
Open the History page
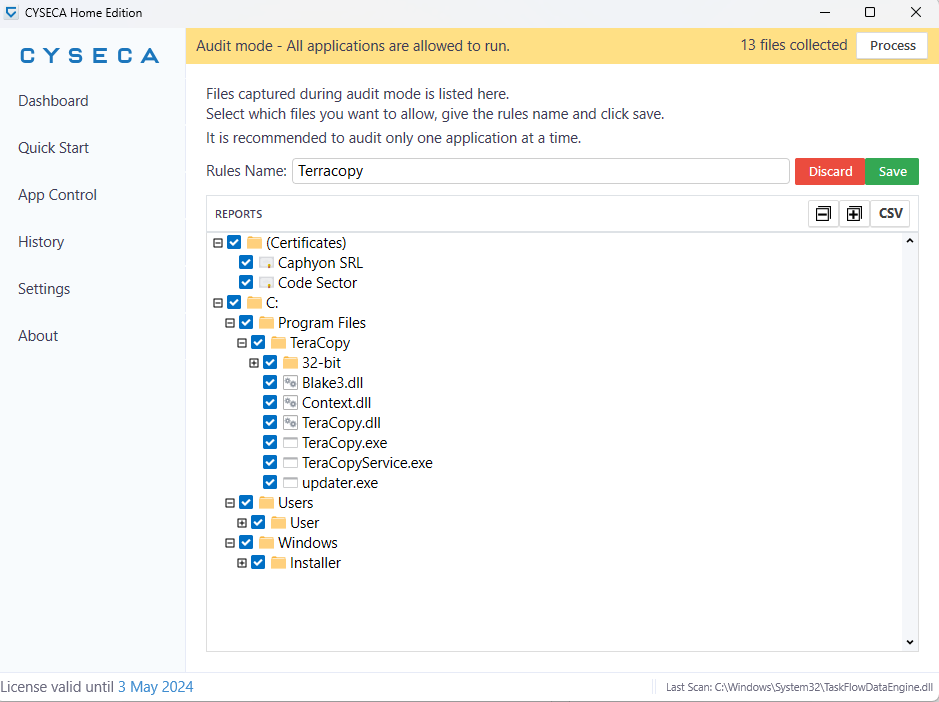tap(41, 242)
